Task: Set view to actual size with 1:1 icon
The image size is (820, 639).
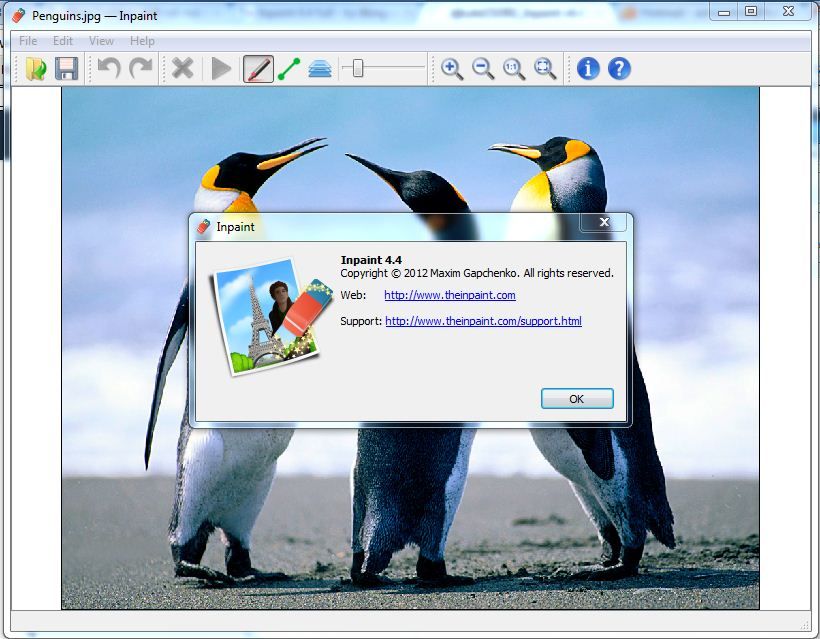Action: [512, 68]
